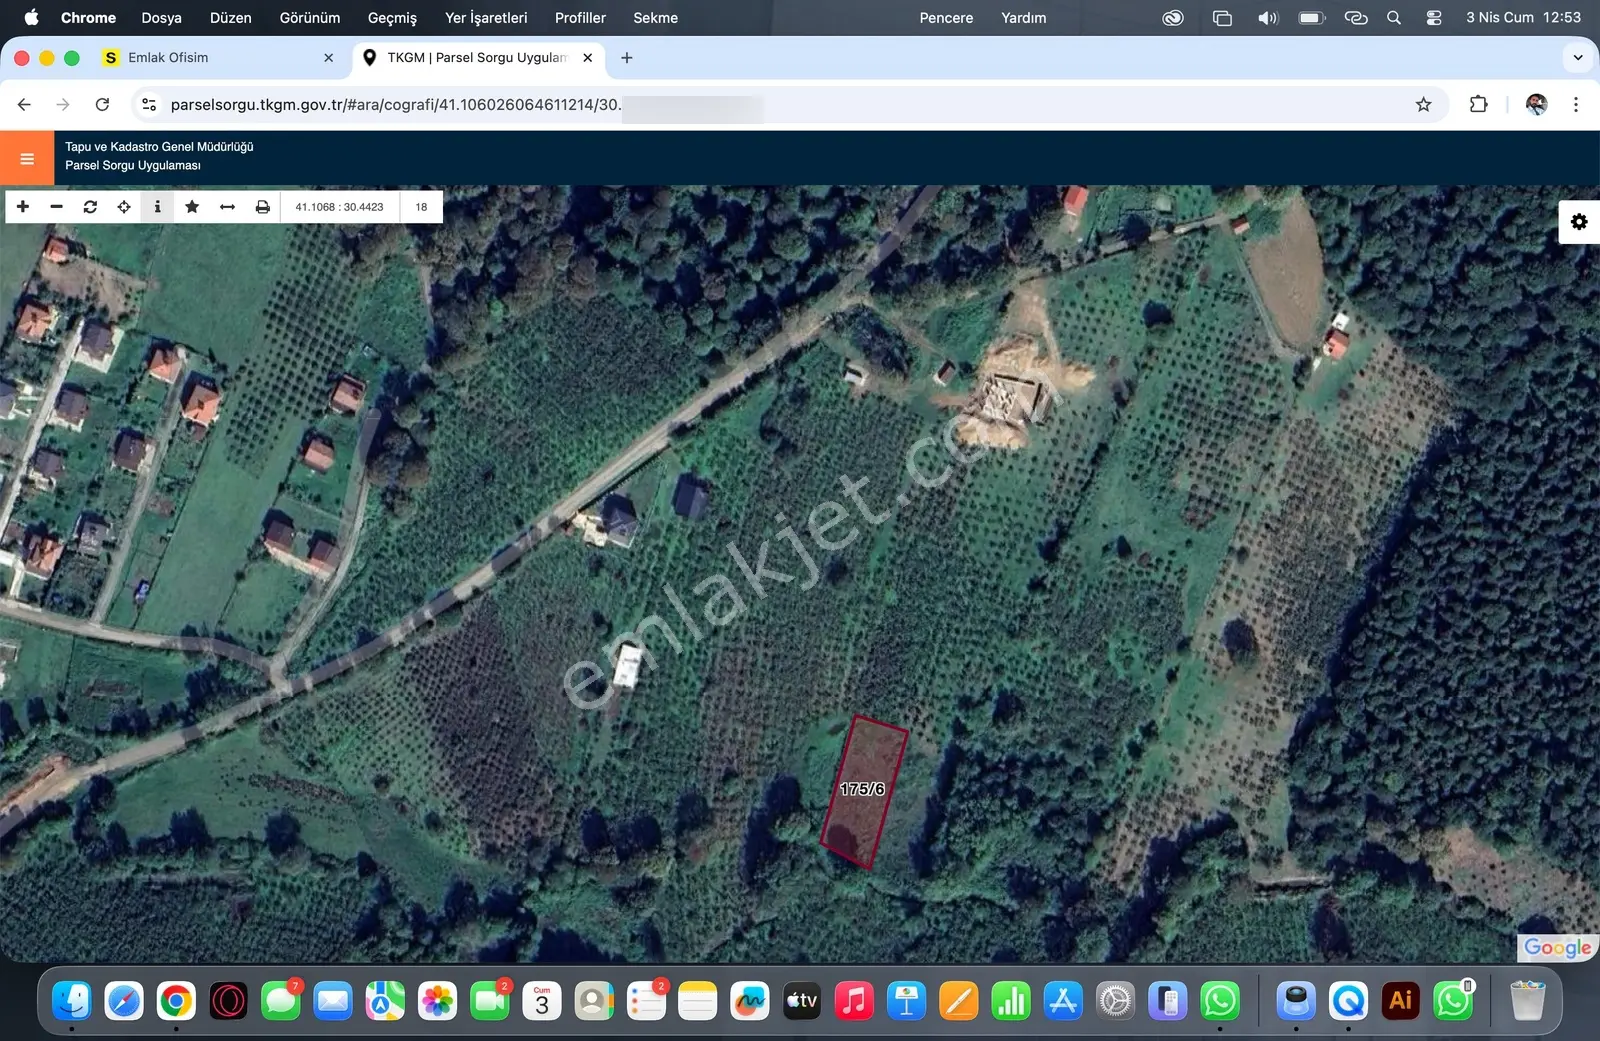
Task: Select the TKGM Parsel Sorgu tab
Action: tap(476, 58)
